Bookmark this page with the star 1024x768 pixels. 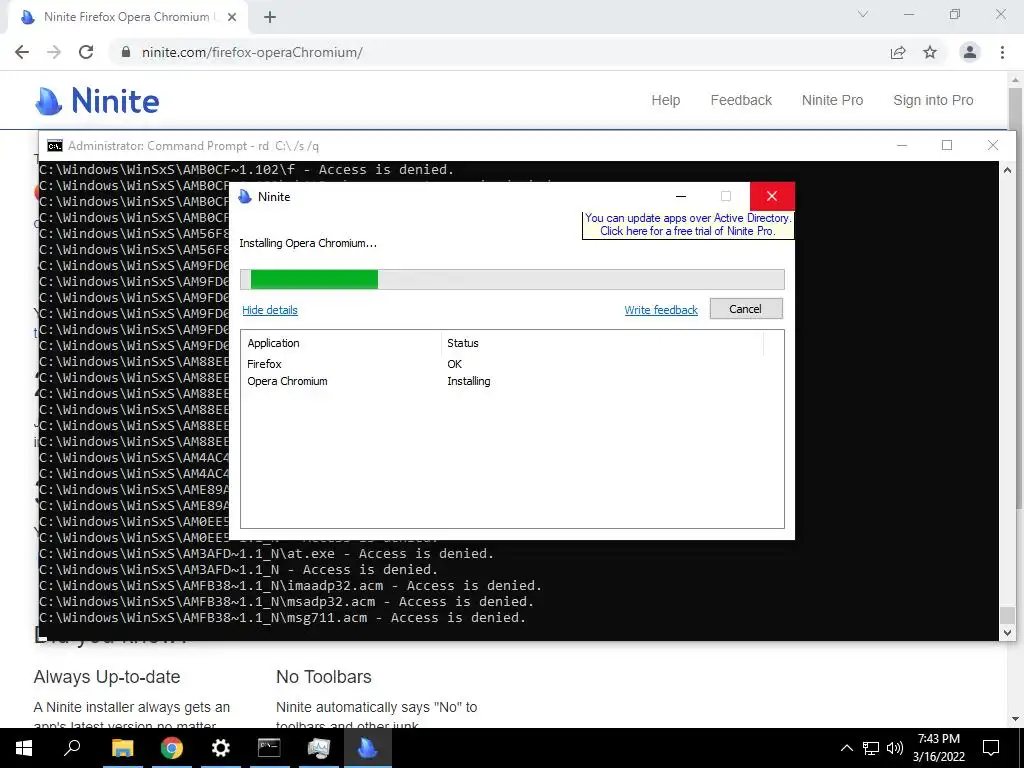pyautogui.click(x=930, y=52)
